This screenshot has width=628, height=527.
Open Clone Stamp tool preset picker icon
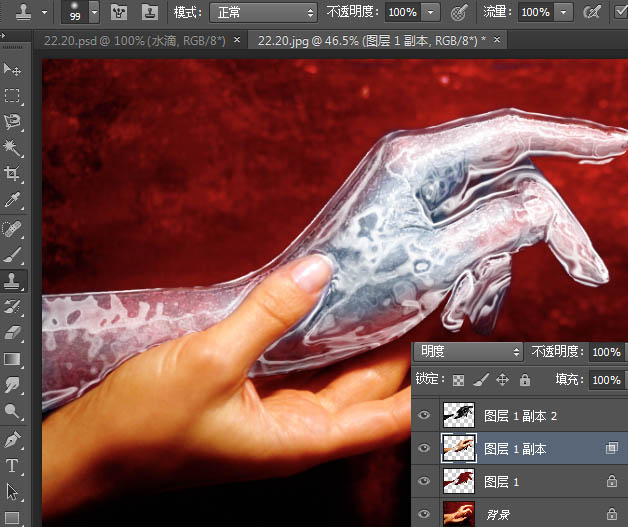(23, 12)
